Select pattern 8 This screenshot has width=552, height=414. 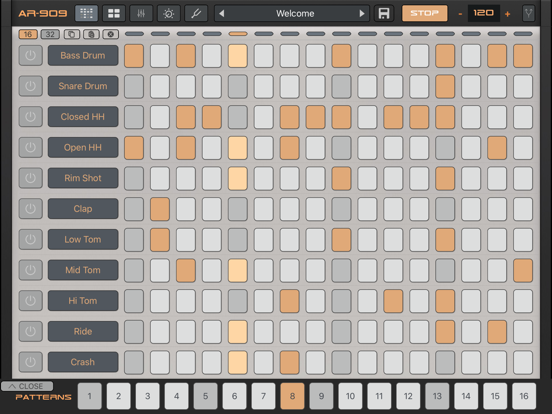point(292,396)
